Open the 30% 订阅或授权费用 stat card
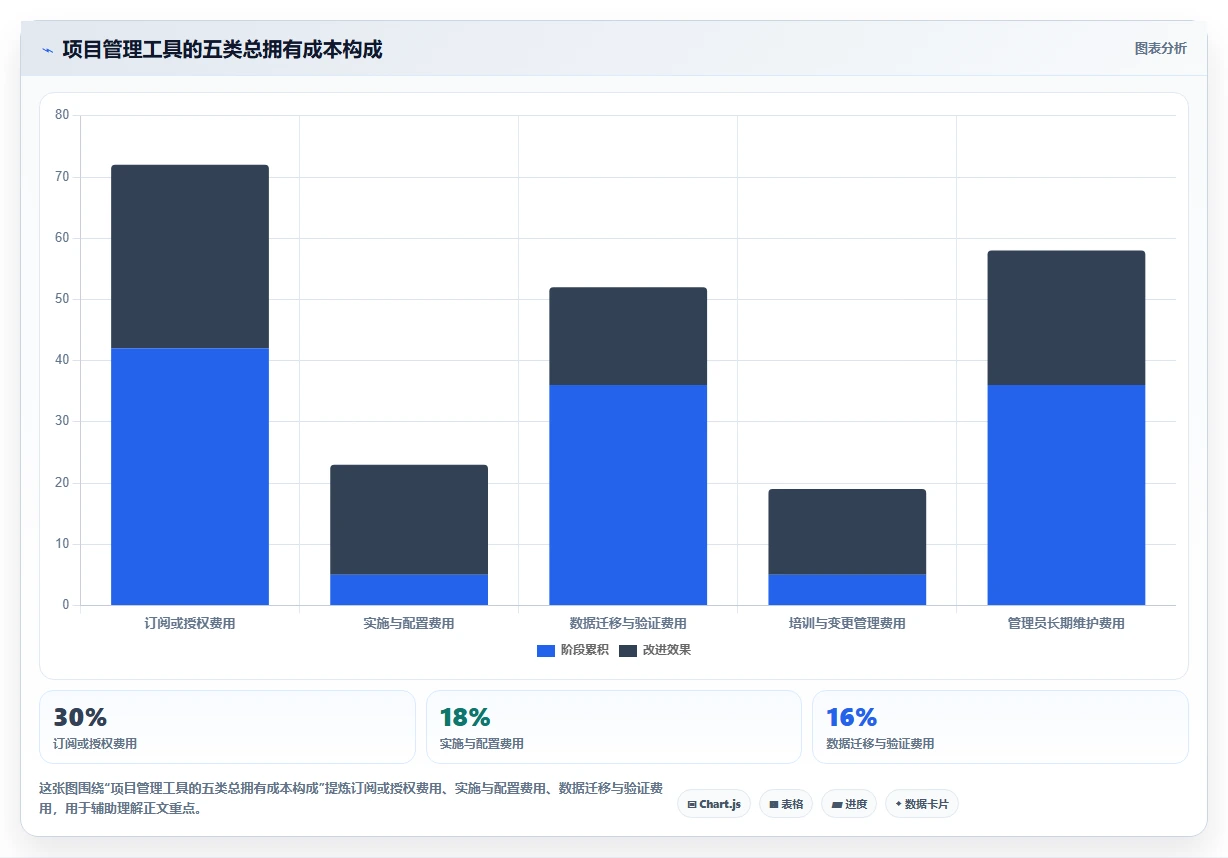 227,727
